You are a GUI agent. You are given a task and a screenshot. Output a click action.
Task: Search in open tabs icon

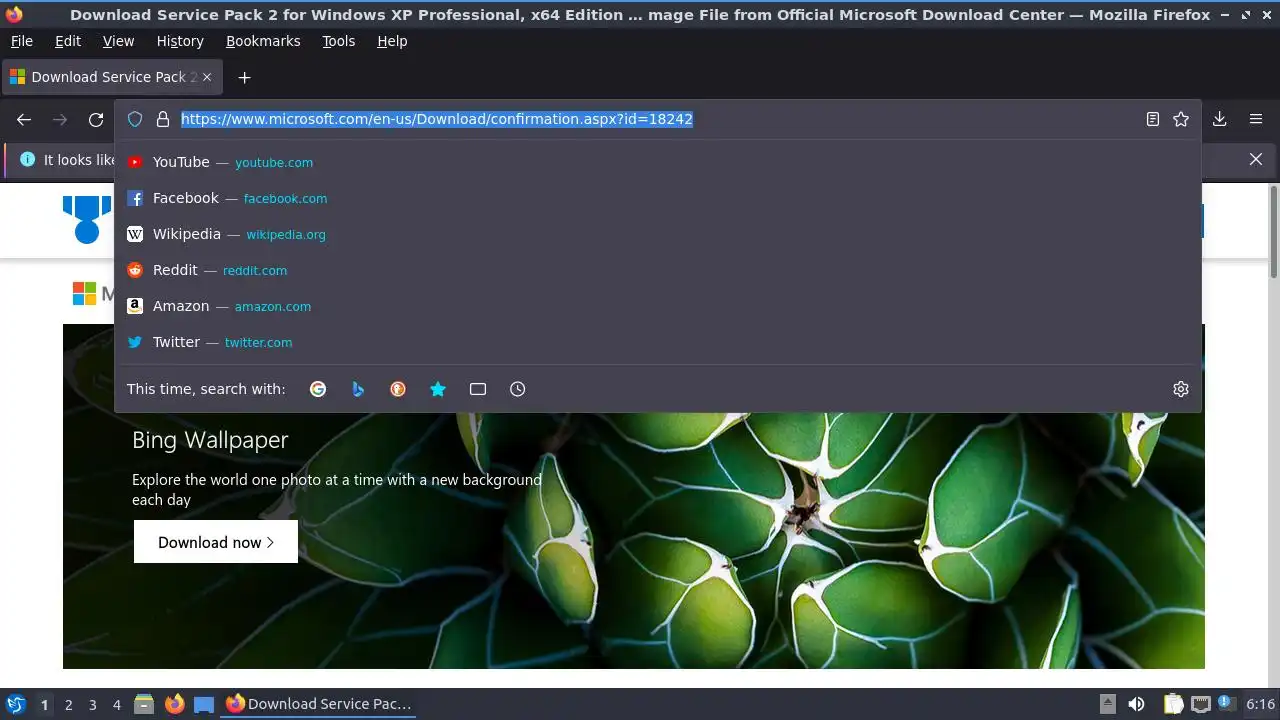pyautogui.click(x=478, y=389)
